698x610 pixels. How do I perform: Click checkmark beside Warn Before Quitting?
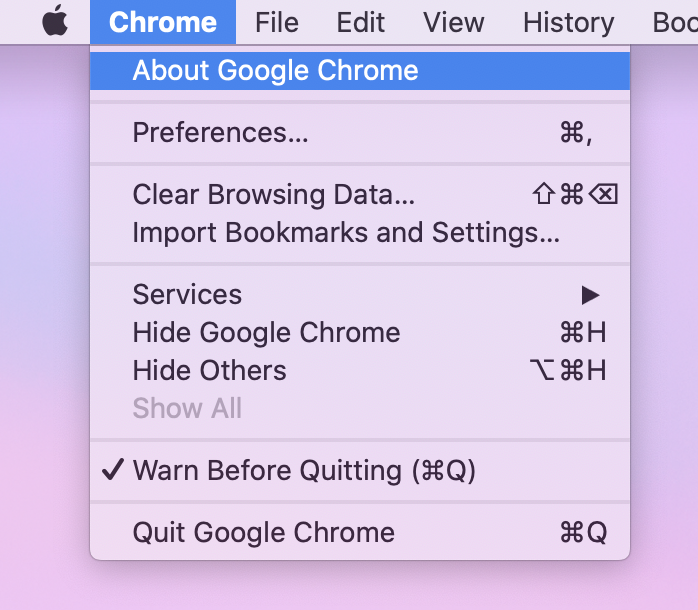(113, 471)
